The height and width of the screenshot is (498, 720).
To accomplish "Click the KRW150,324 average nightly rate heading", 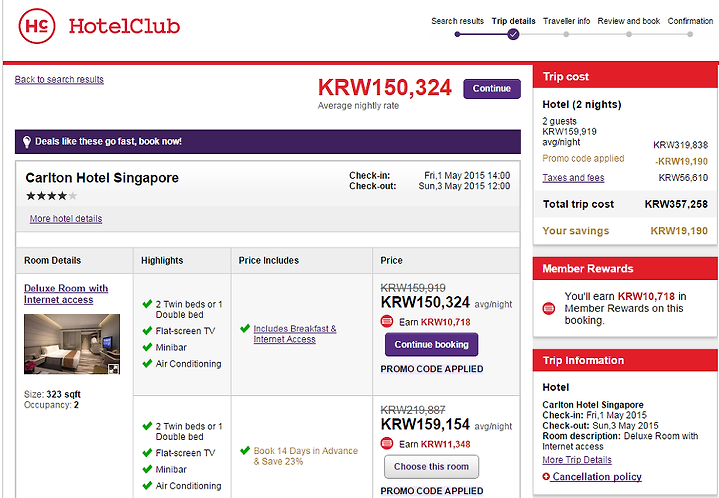I will click(x=385, y=88).
